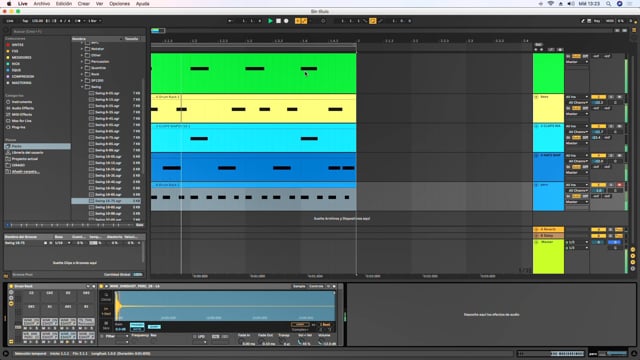Solo the cyan claps track
640x360 pixels.
611,126
